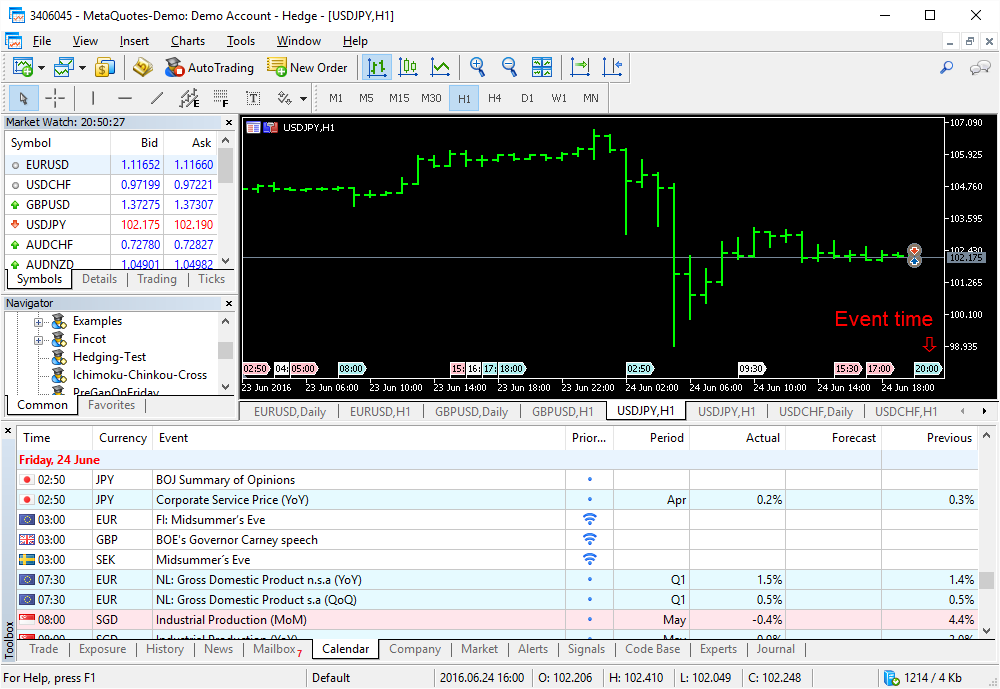The height and width of the screenshot is (689, 1000).
Task: Pick the trendline drawing tool
Action: [156, 98]
